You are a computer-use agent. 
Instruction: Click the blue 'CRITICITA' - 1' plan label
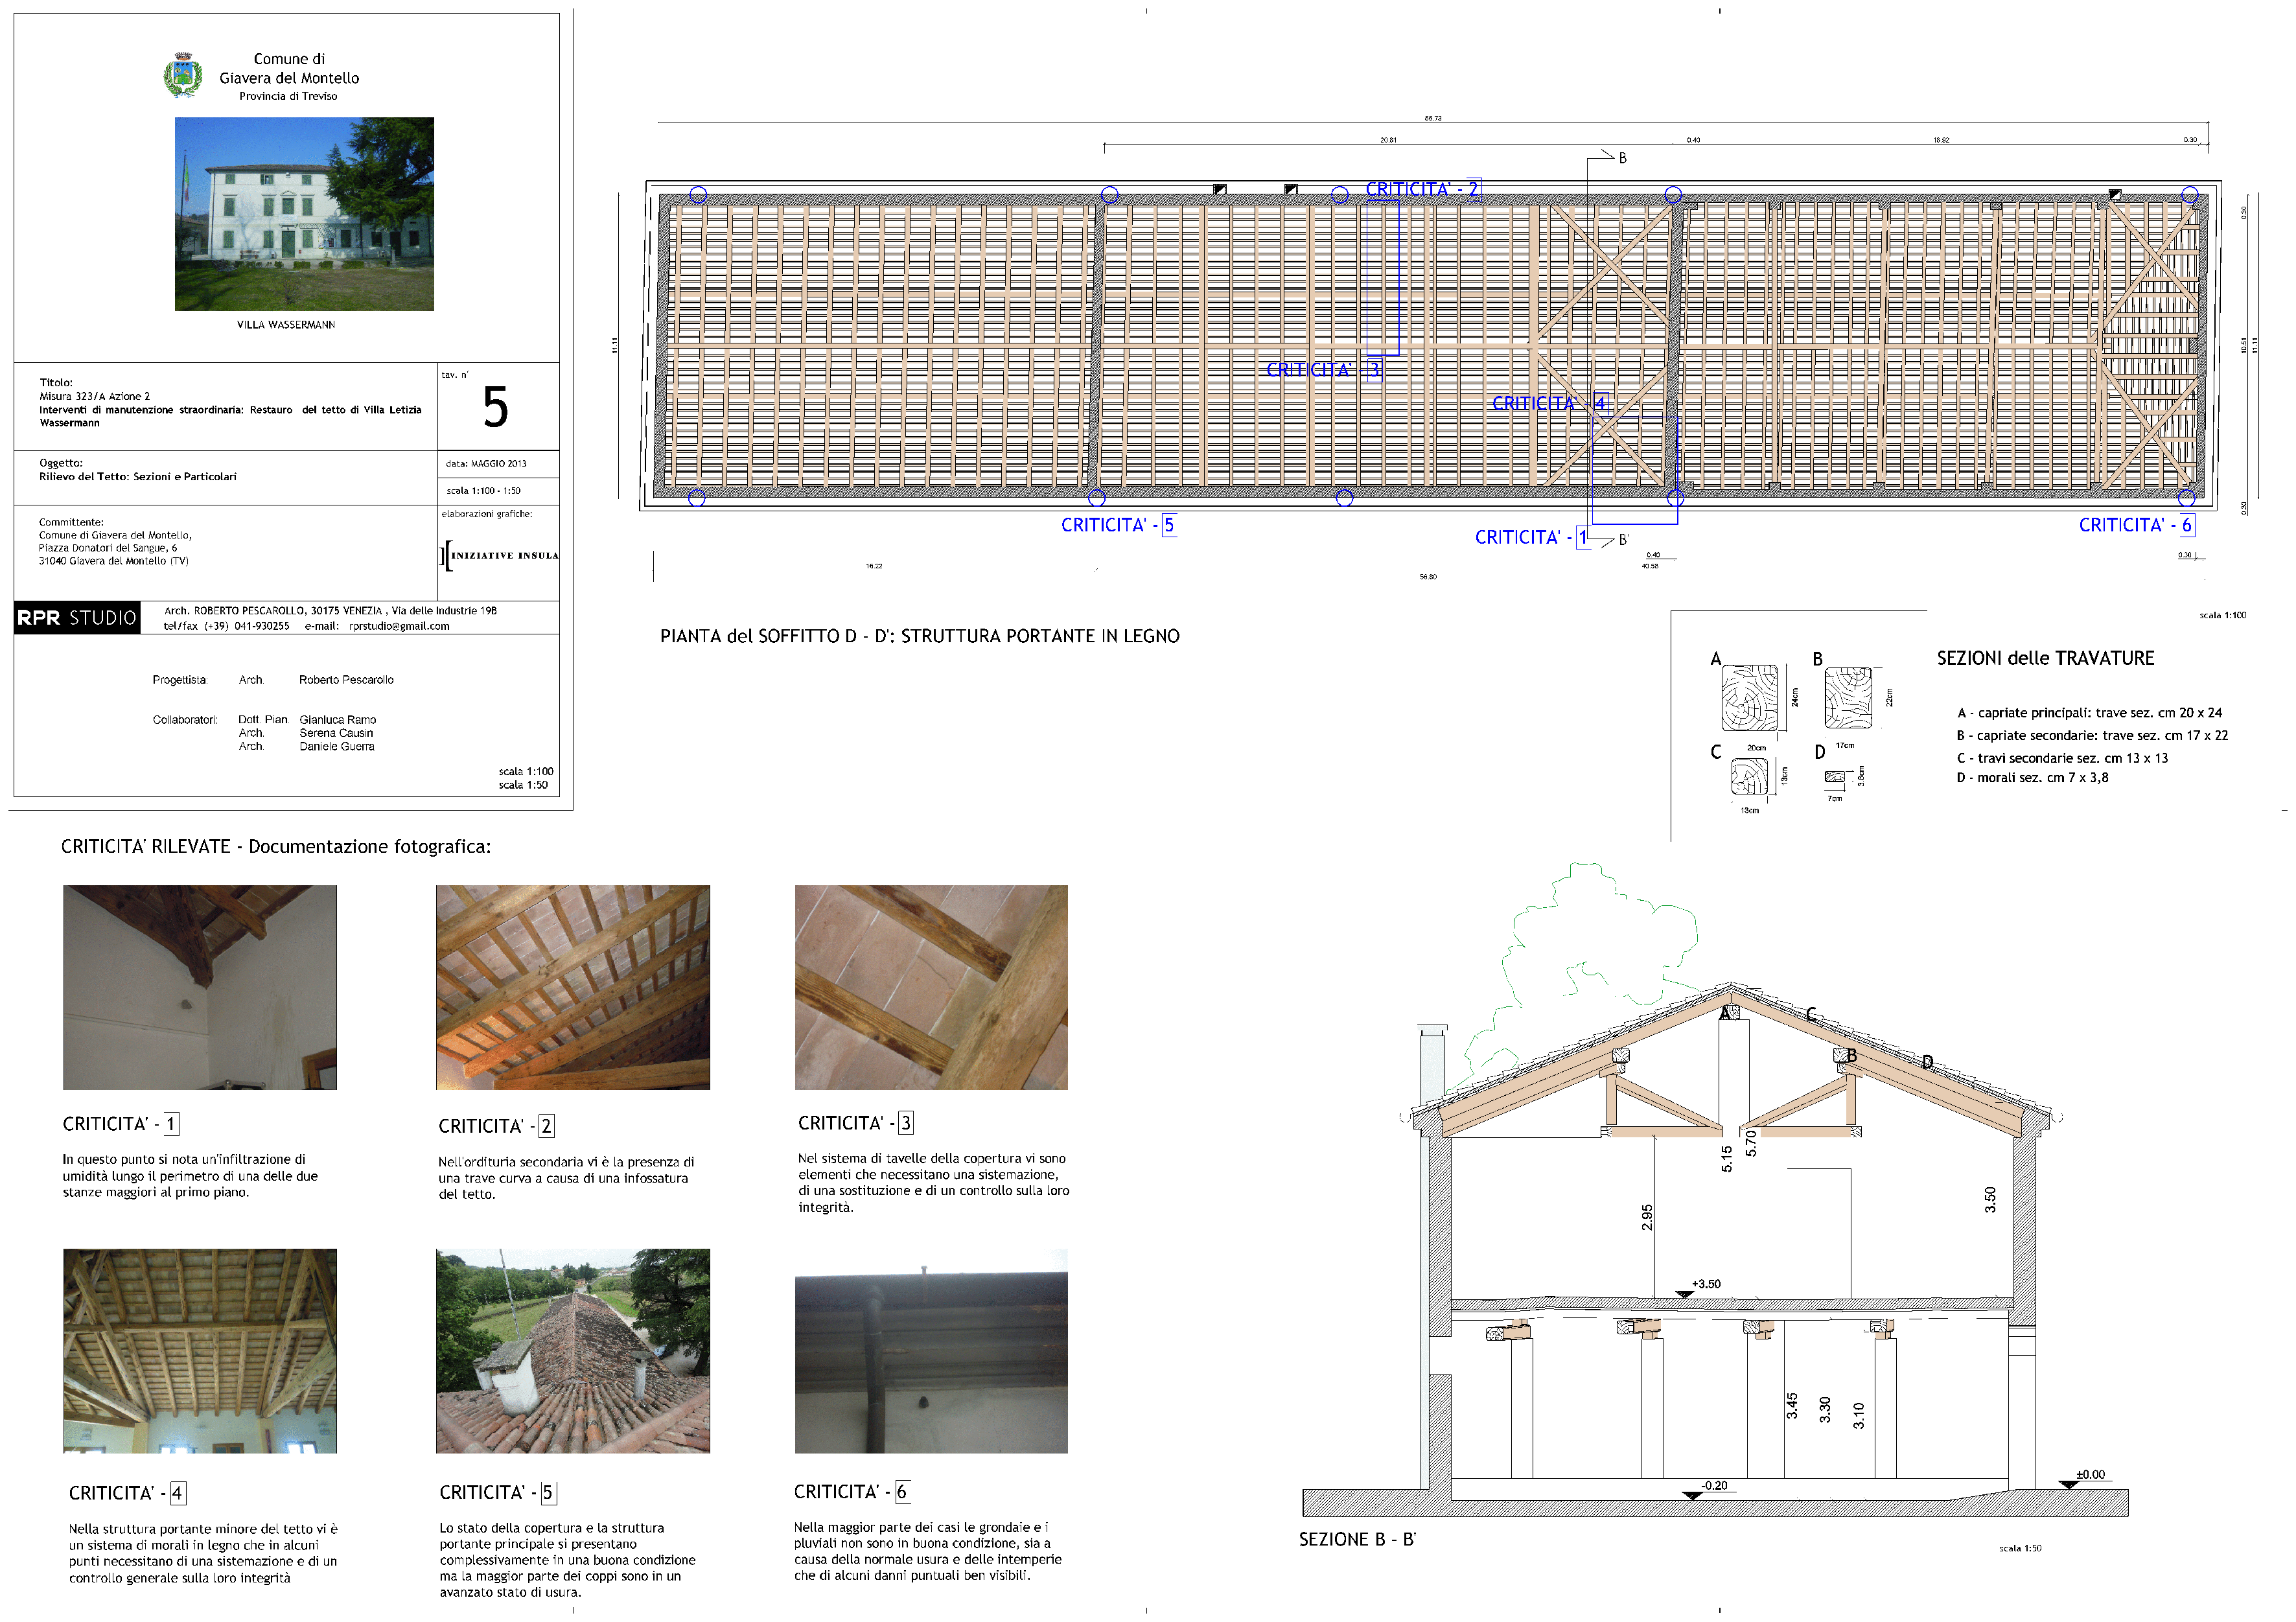[1533, 537]
